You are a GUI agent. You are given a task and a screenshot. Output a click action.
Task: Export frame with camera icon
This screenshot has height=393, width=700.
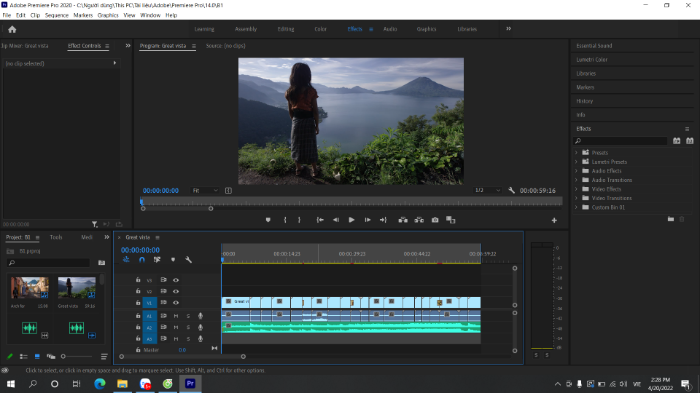pyautogui.click(x=435, y=220)
